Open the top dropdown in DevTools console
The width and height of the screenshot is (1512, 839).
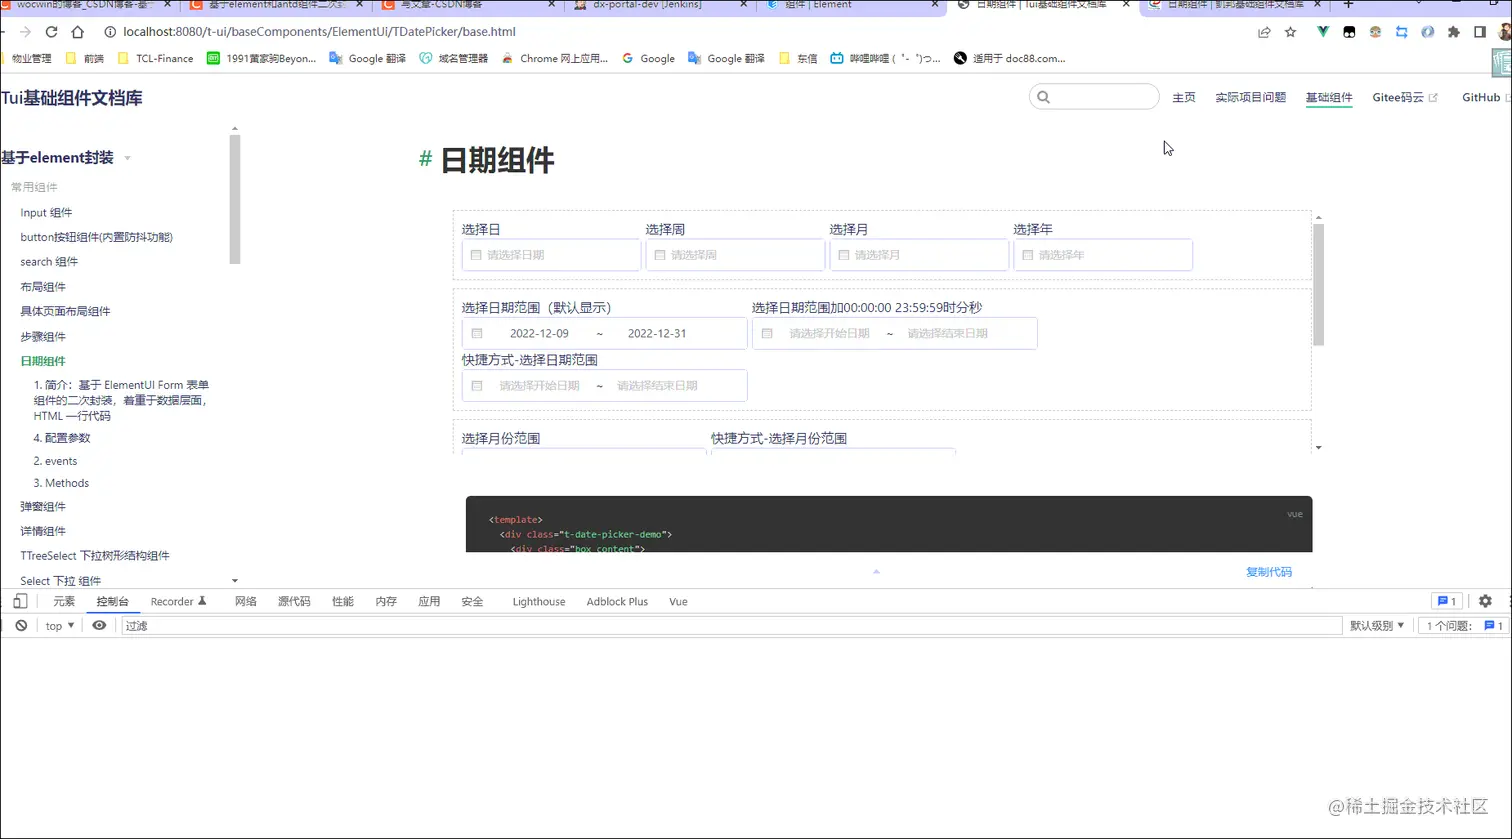pos(58,625)
